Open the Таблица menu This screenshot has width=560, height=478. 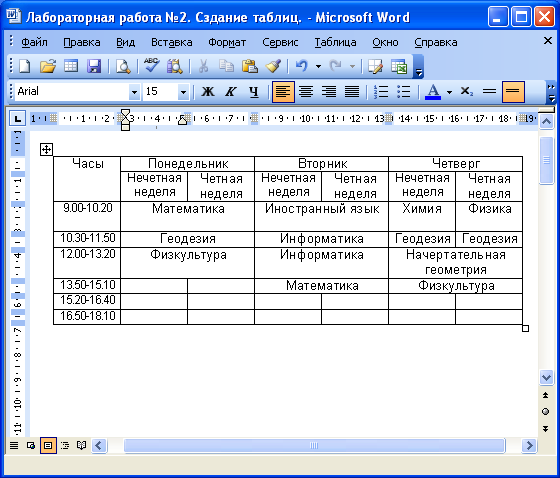[x=335, y=42]
